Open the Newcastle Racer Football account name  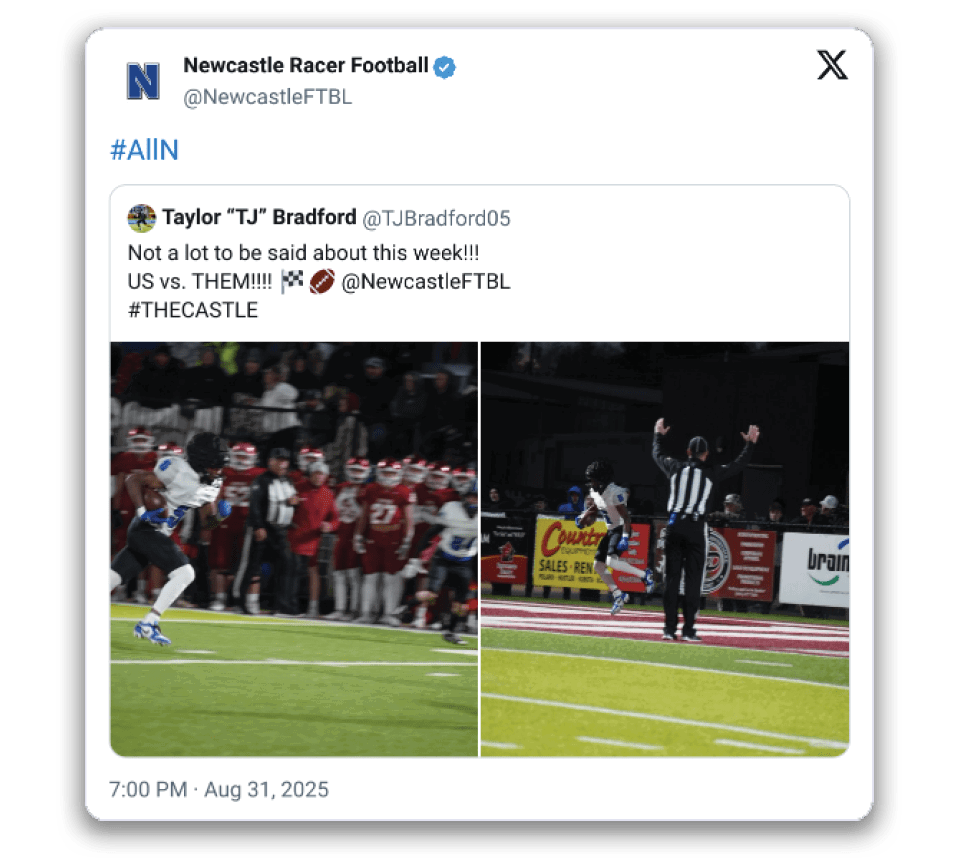[305, 66]
